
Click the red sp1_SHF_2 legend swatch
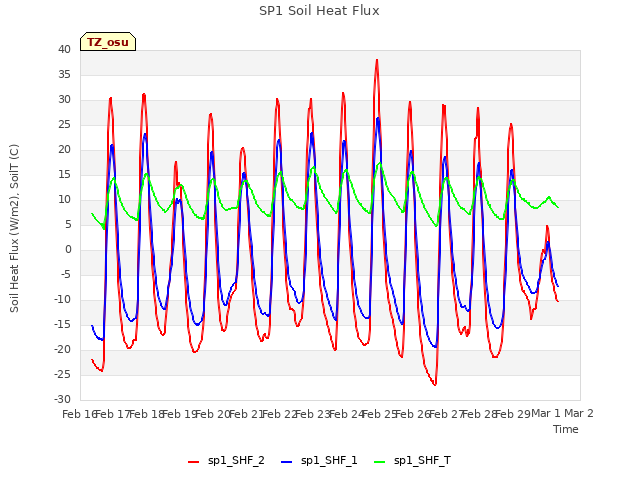[193, 462]
